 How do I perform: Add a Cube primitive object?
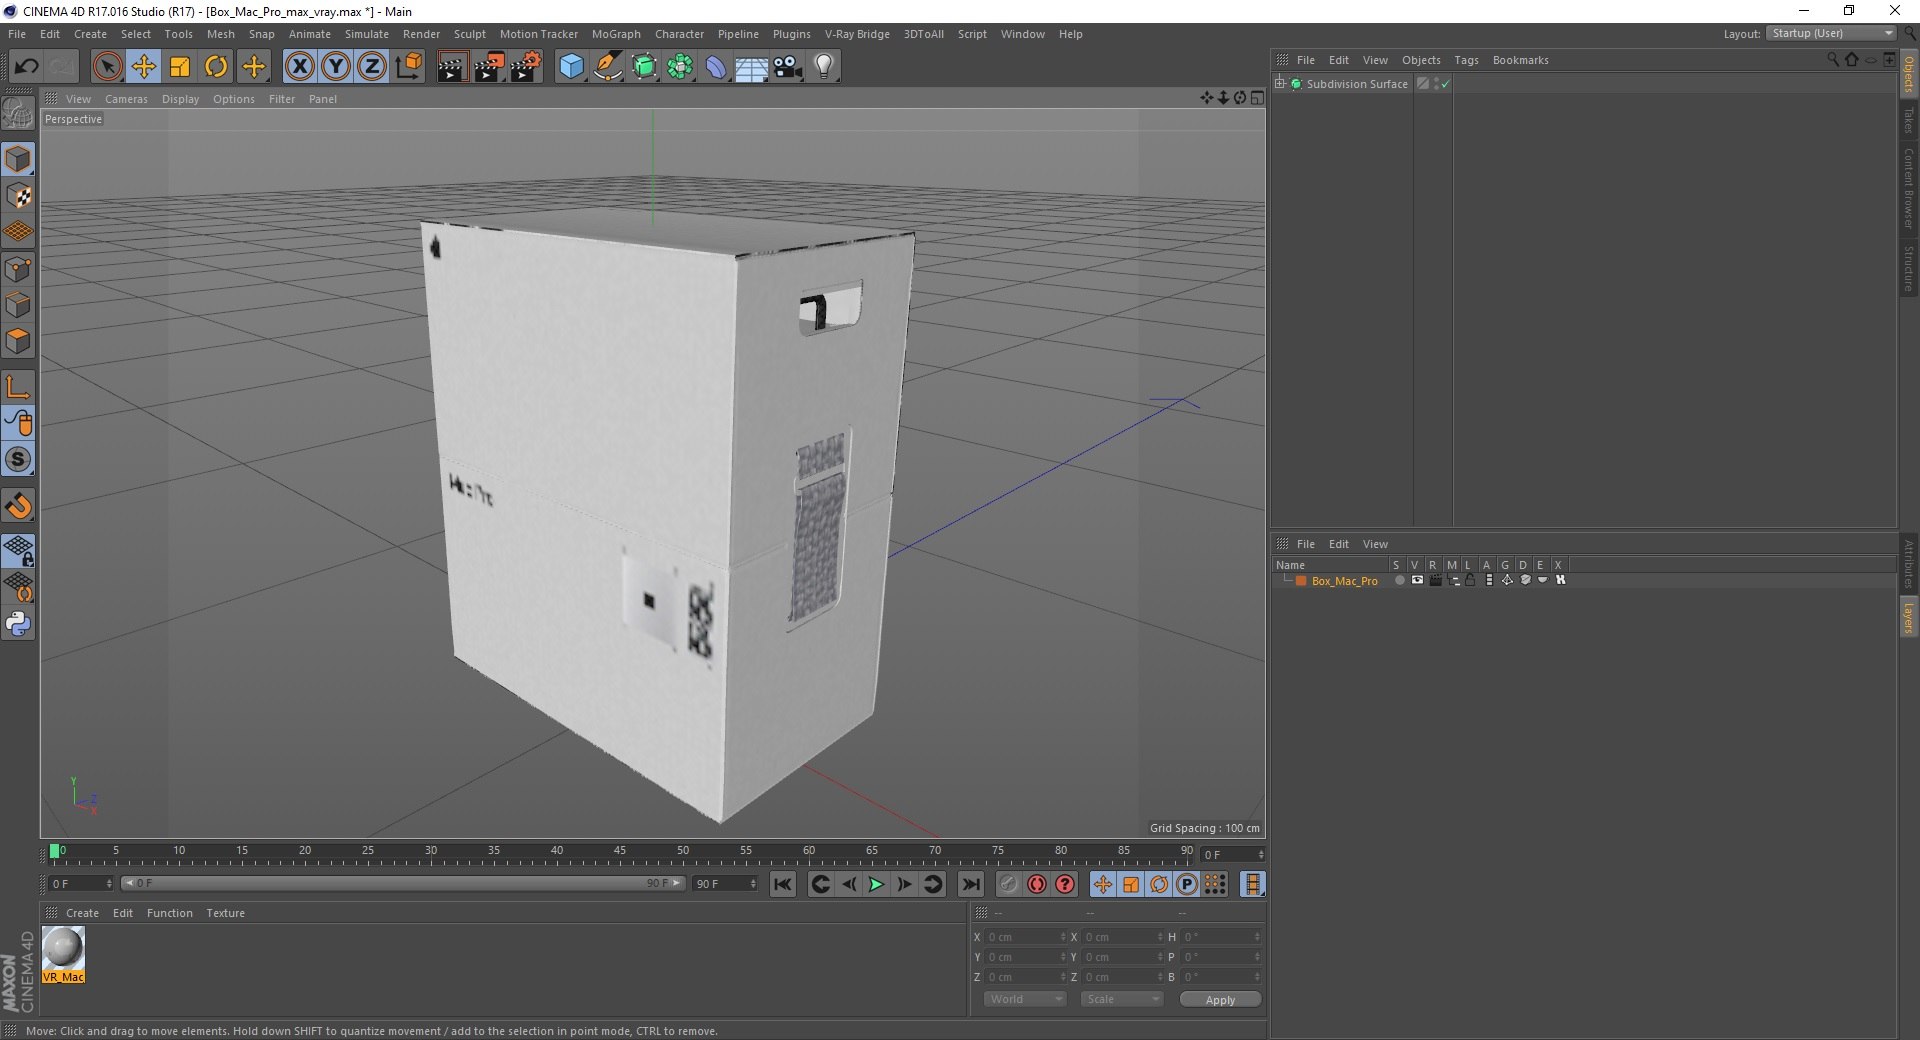click(x=571, y=67)
